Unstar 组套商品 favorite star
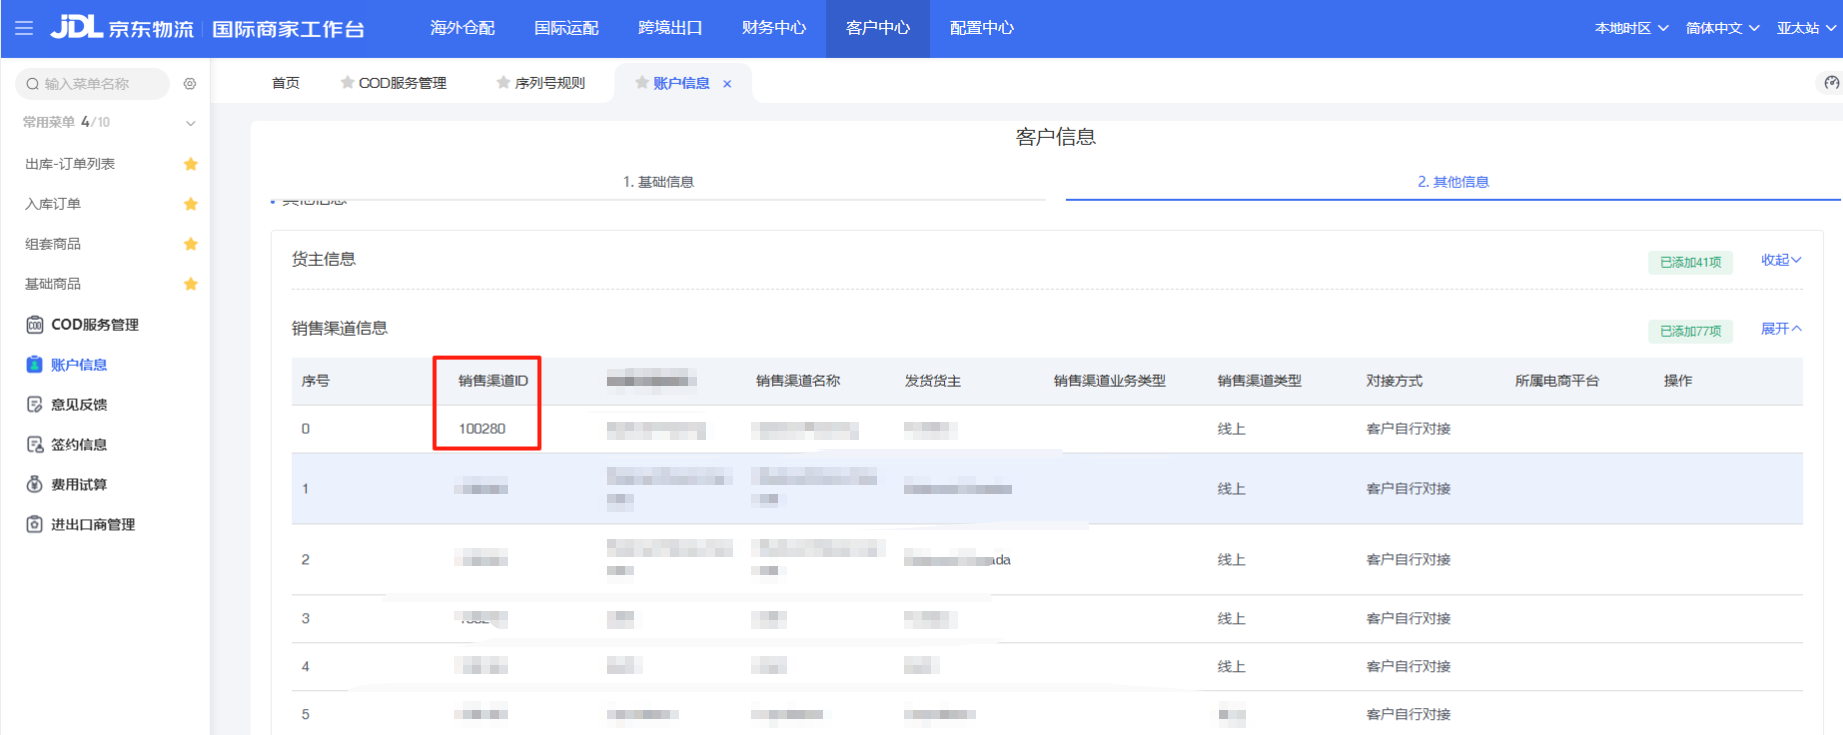The image size is (1843, 735). click(x=191, y=244)
